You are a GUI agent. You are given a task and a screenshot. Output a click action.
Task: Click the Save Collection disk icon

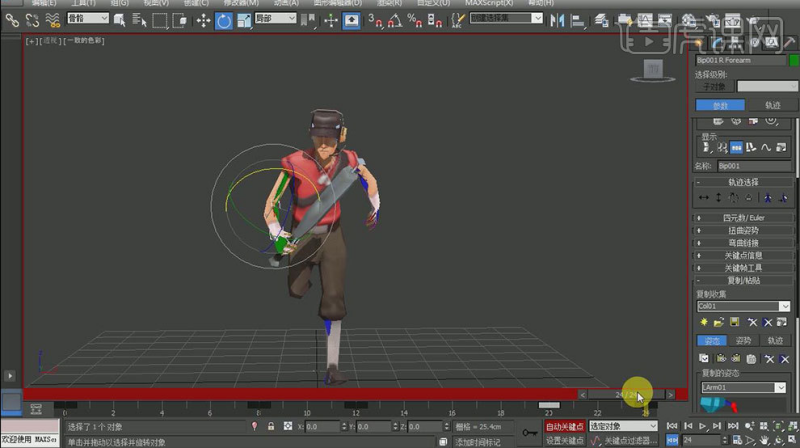(x=734, y=322)
